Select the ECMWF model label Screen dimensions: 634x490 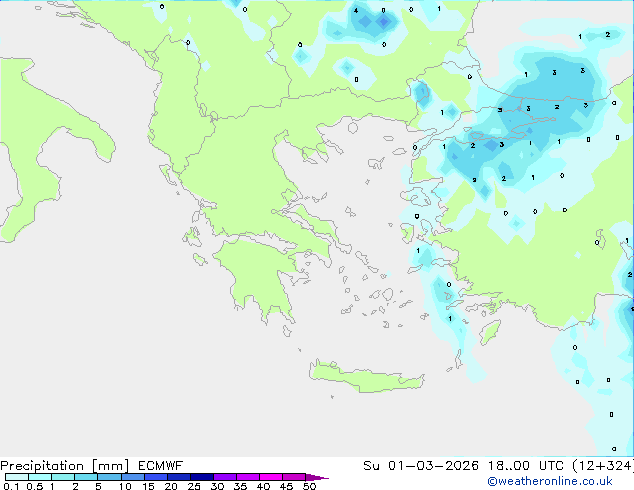(160, 466)
